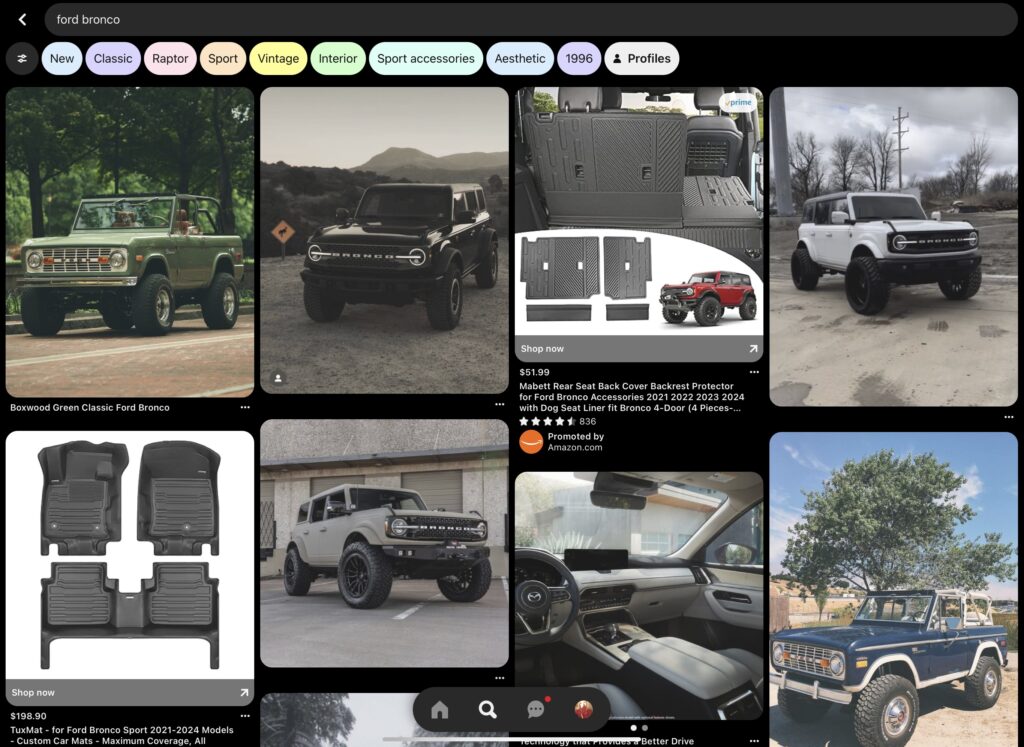This screenshot has height=747, width=1024.
Task: Open the blue classic Bronco under tree photo
Action: tap(893, 590)
